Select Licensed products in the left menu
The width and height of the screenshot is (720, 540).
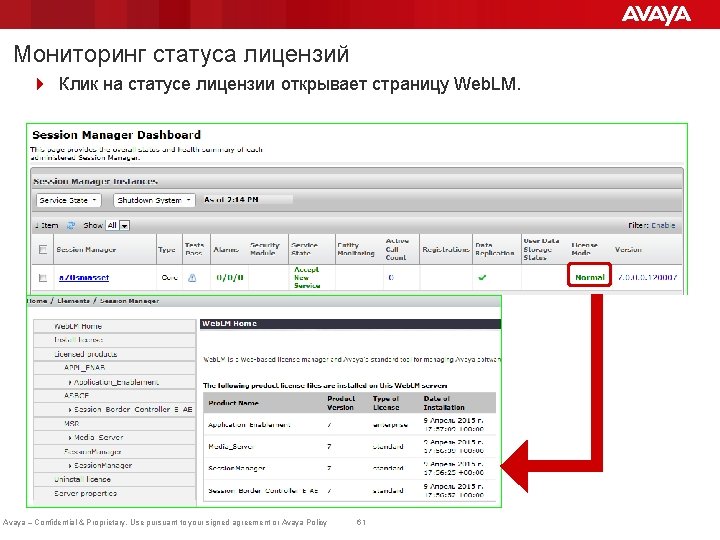85,354
